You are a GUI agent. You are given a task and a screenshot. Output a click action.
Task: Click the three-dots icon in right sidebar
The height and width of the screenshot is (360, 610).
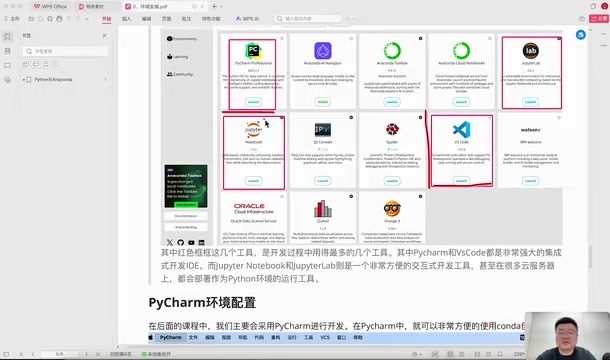(x=603, y=46)
